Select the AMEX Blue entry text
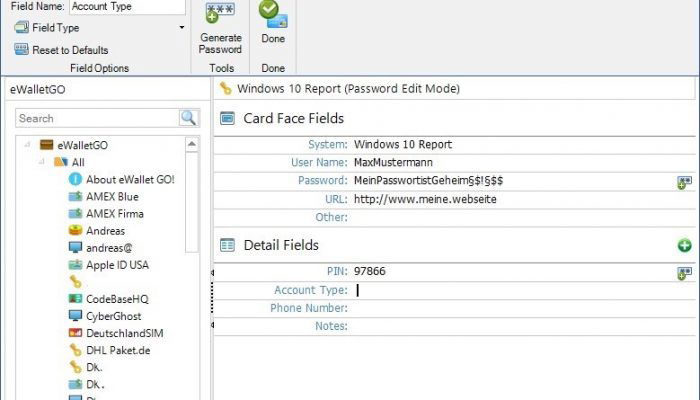Viewport: 700px width, 400px height. 112,196
